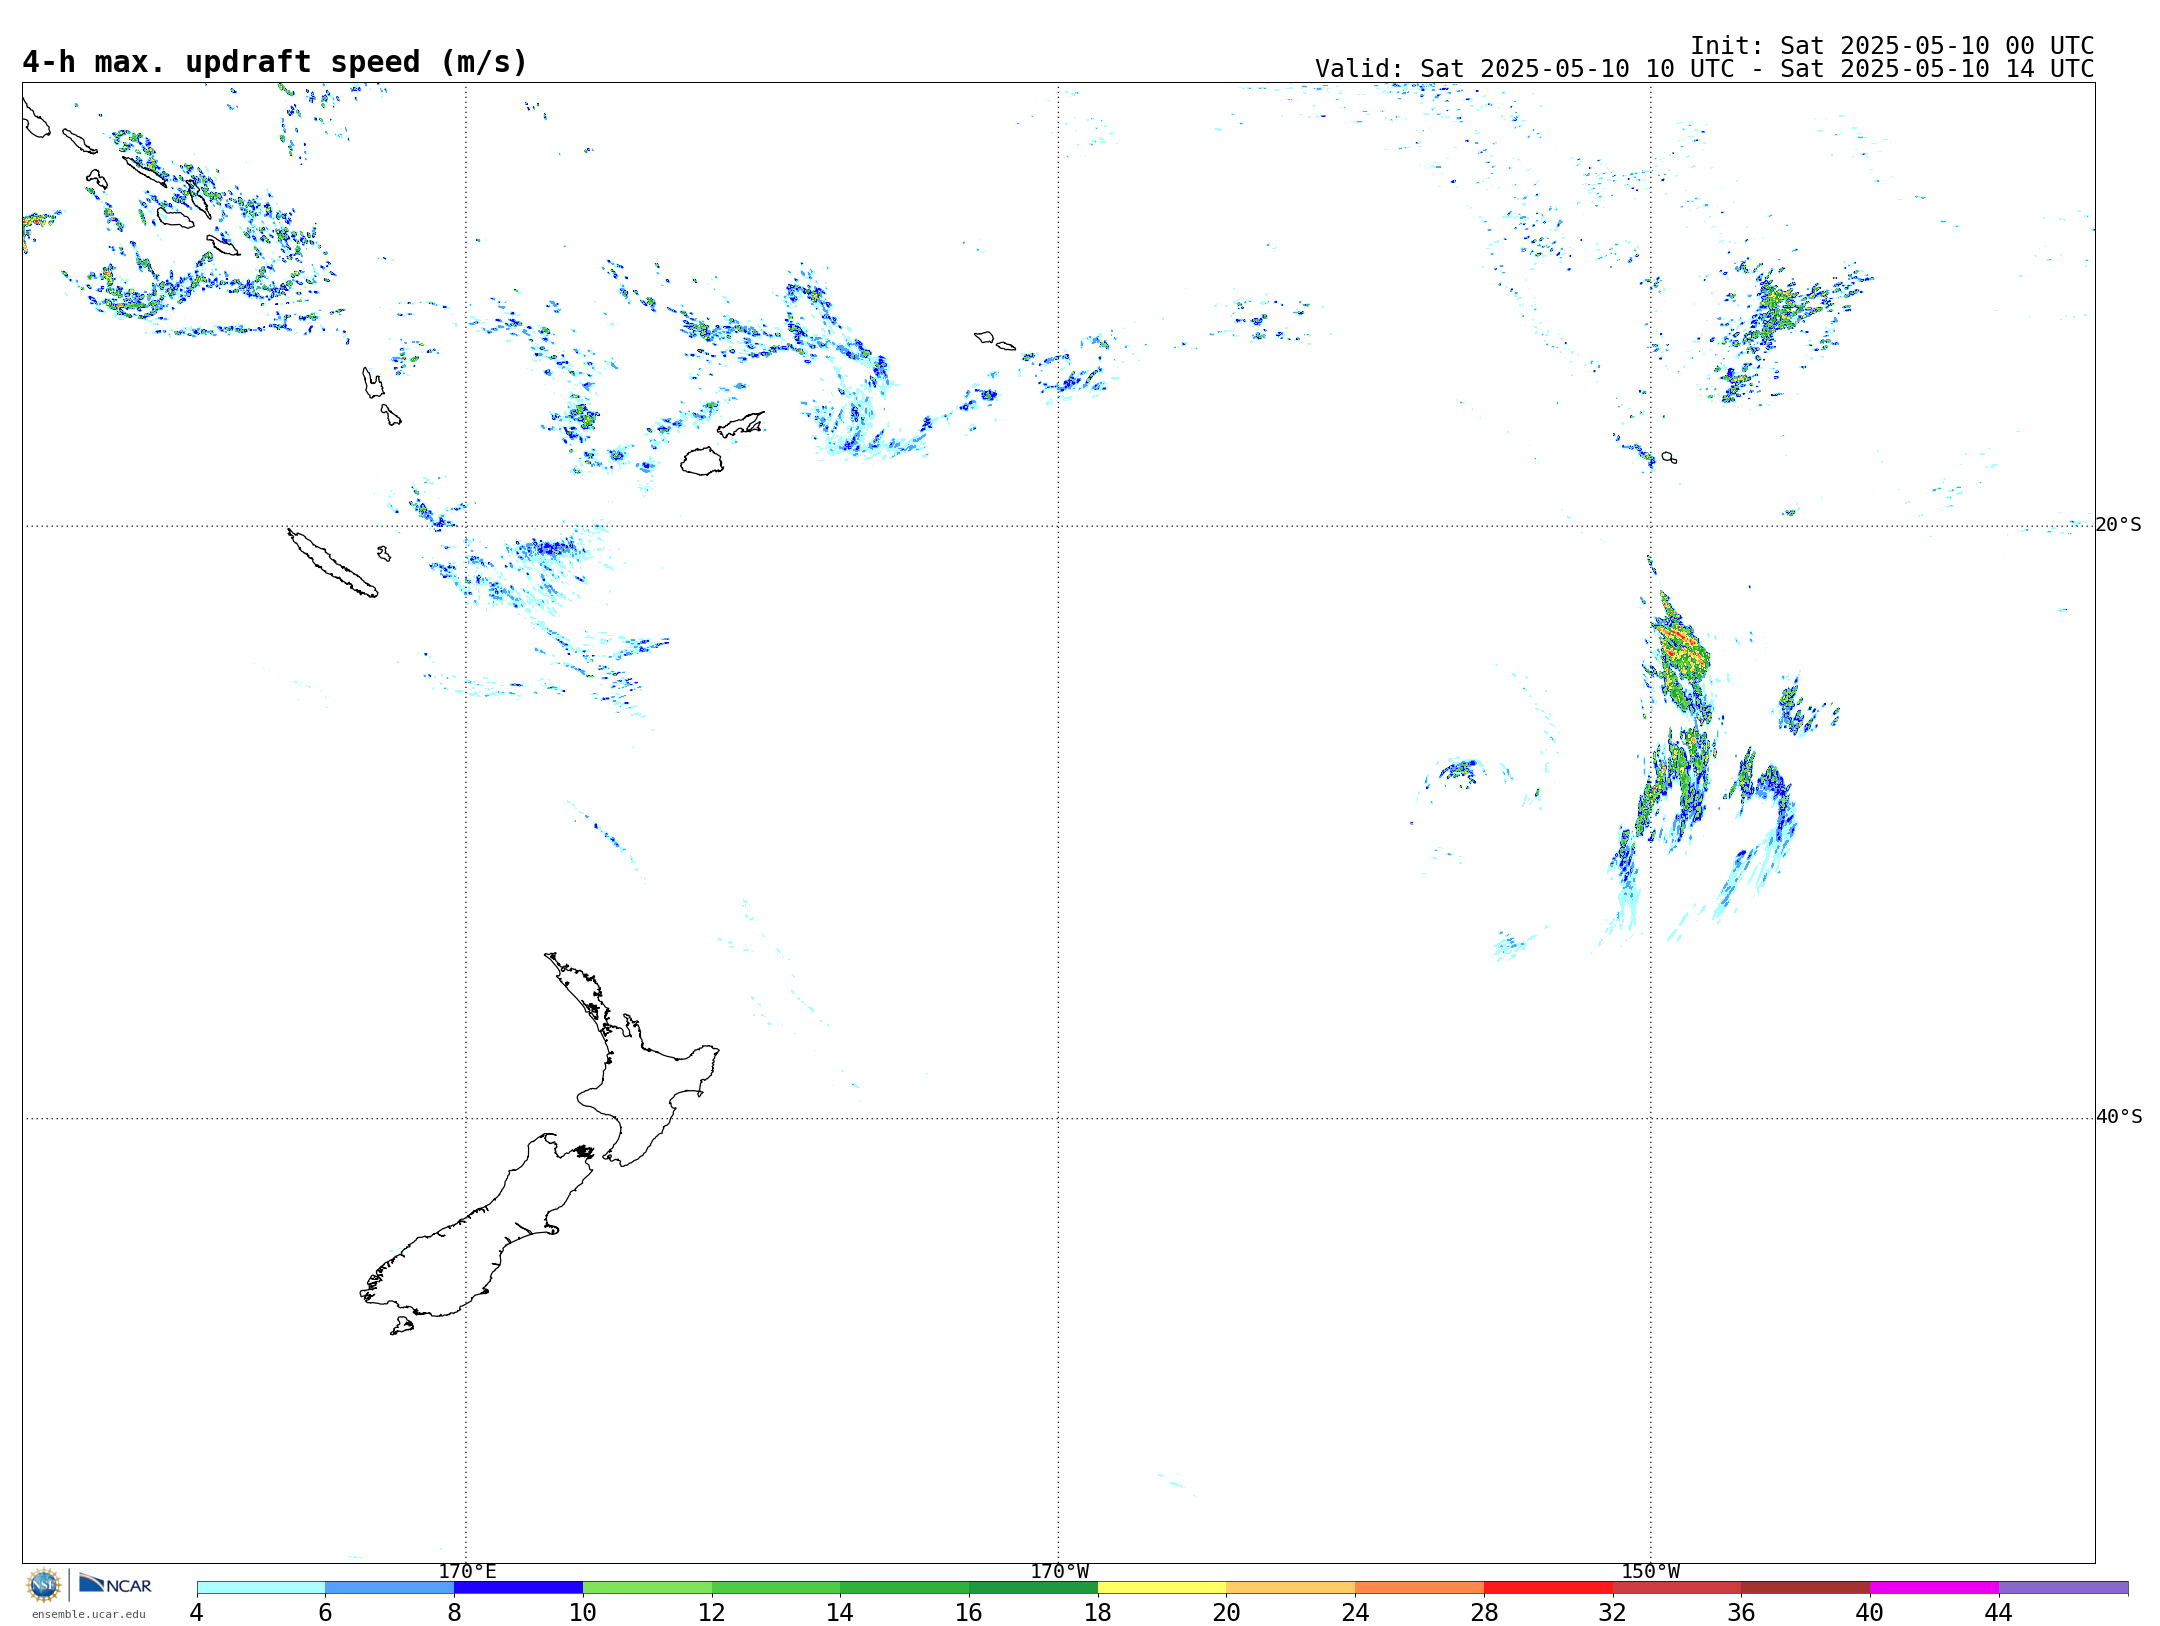Select the light blue 6-8 colorbar swatch

(x=390, y=1588)
